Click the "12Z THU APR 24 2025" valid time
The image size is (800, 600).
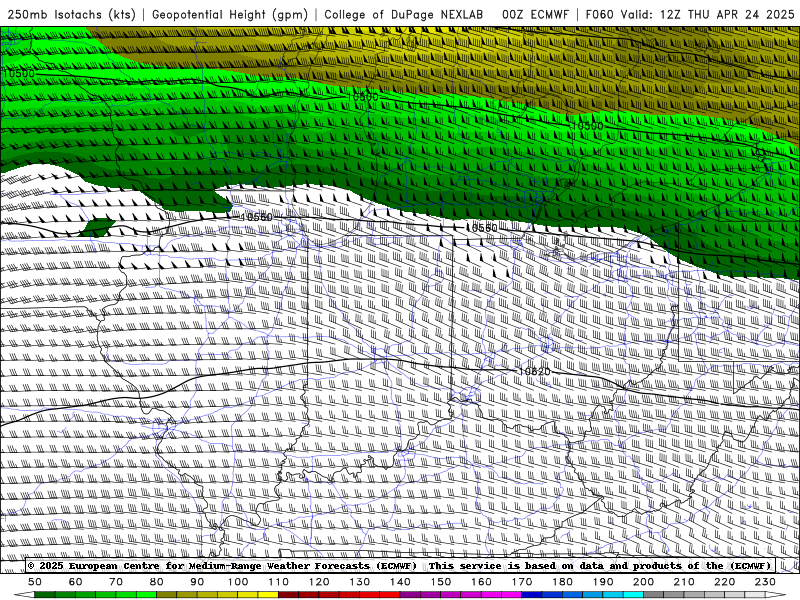pyautogui.click(x=727, y=14)
